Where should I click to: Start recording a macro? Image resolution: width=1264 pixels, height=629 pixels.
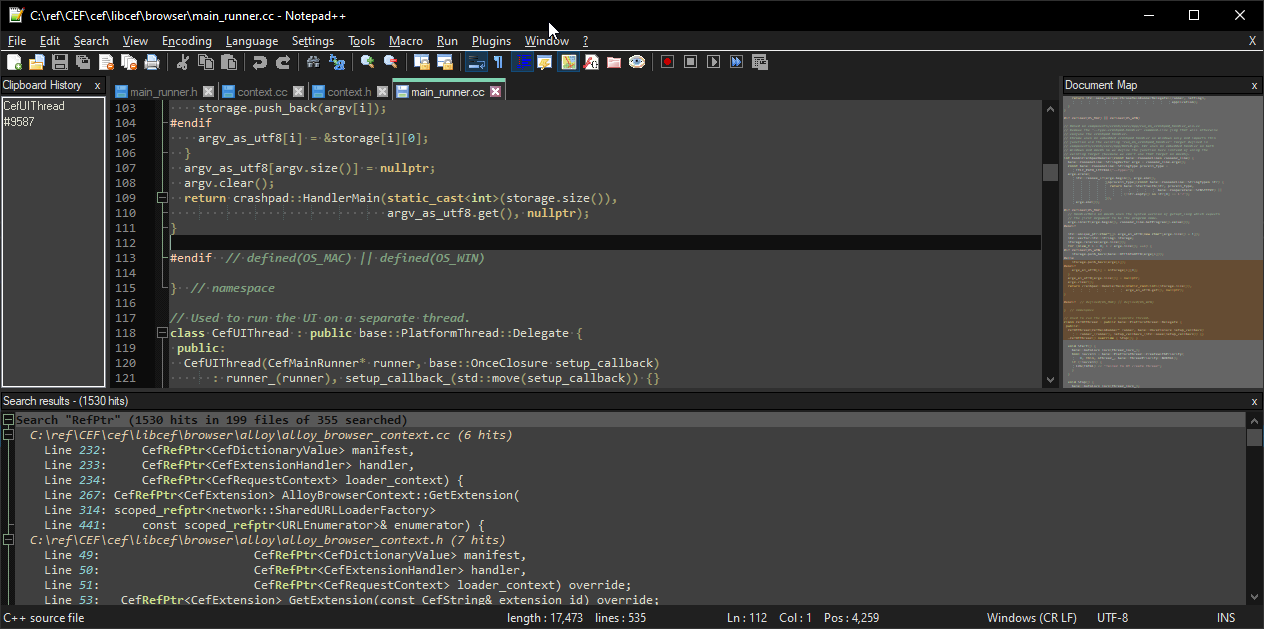(x=668, y=62)
